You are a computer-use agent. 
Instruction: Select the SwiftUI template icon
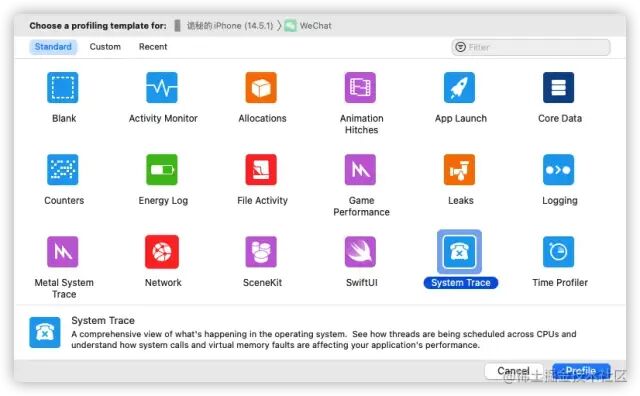point(360,251)
